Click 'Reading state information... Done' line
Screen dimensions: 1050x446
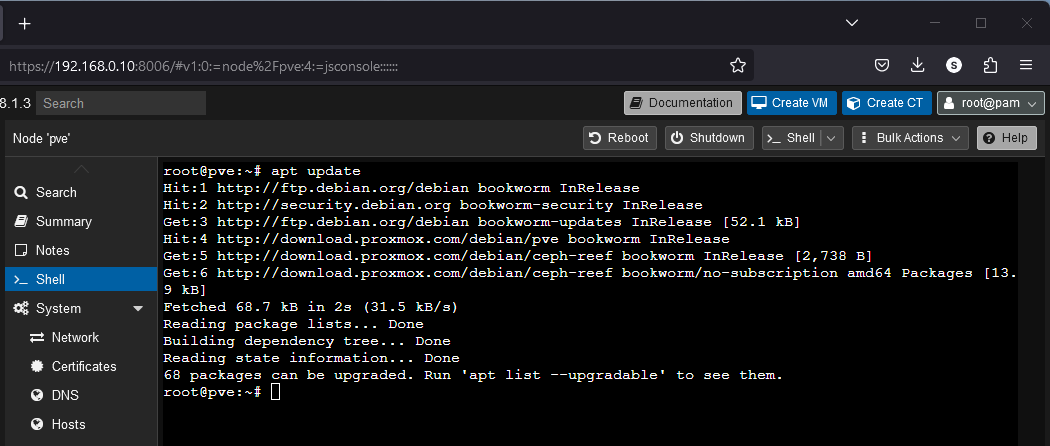[311, 358]
